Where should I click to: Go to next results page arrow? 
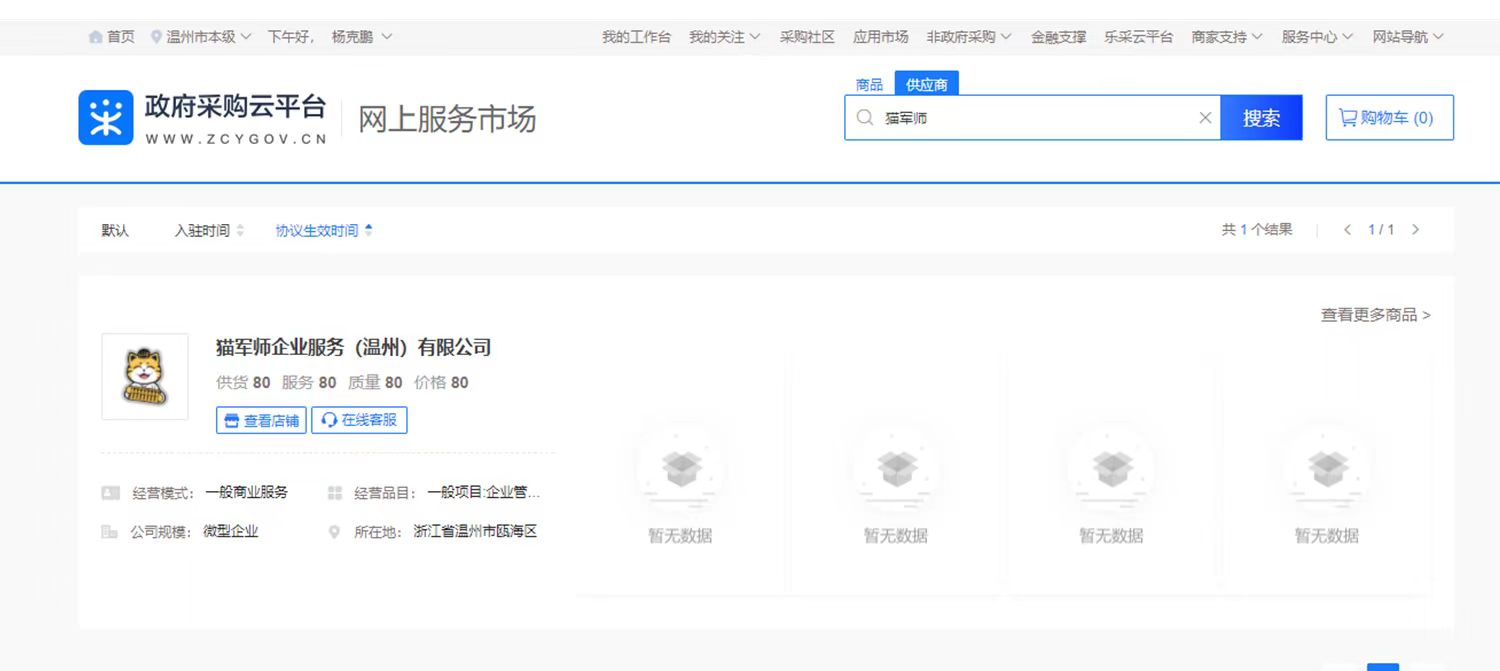1415,230
